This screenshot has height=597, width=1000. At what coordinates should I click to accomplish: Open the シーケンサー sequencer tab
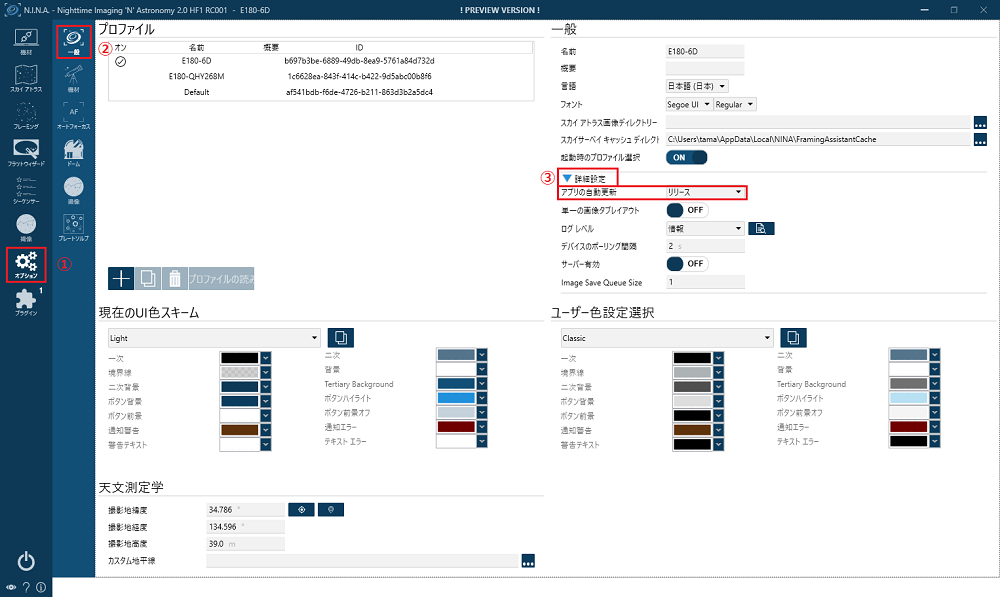tap(26, 190)
